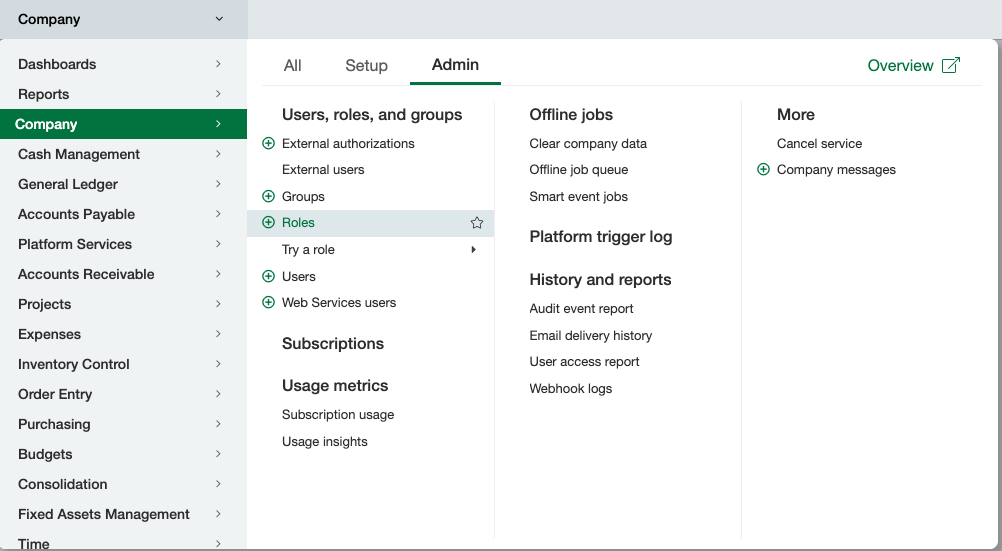The image size is (1002, 551).
Task: Click the plus icon beside Groups
Action: tap(268, 196)
